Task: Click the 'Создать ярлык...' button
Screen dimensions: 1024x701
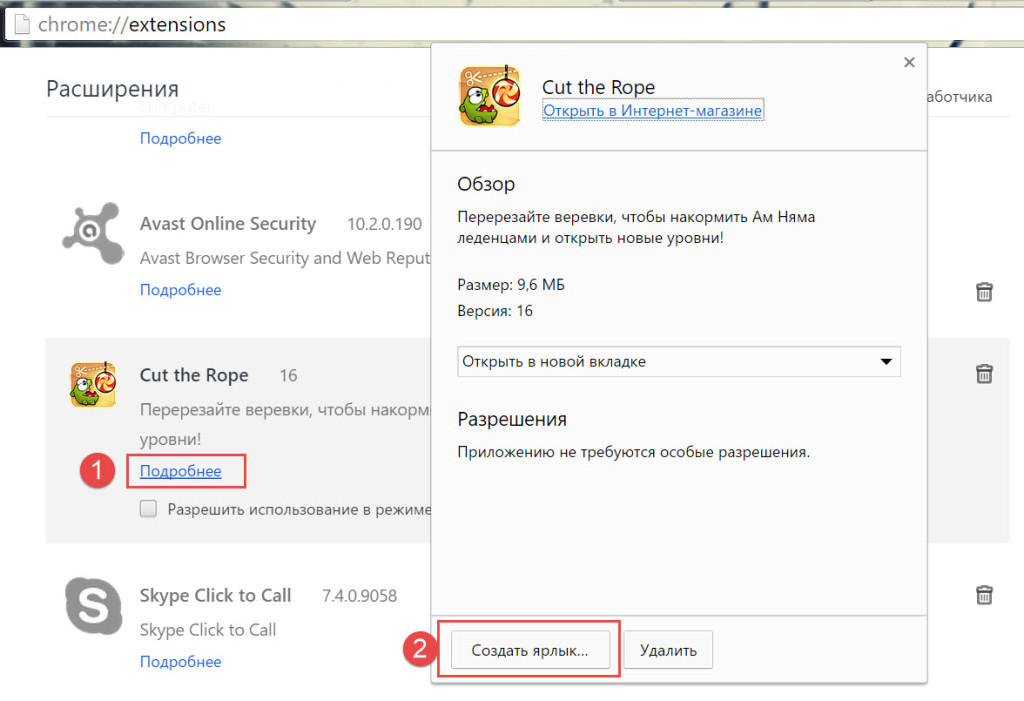Action: 530,650
